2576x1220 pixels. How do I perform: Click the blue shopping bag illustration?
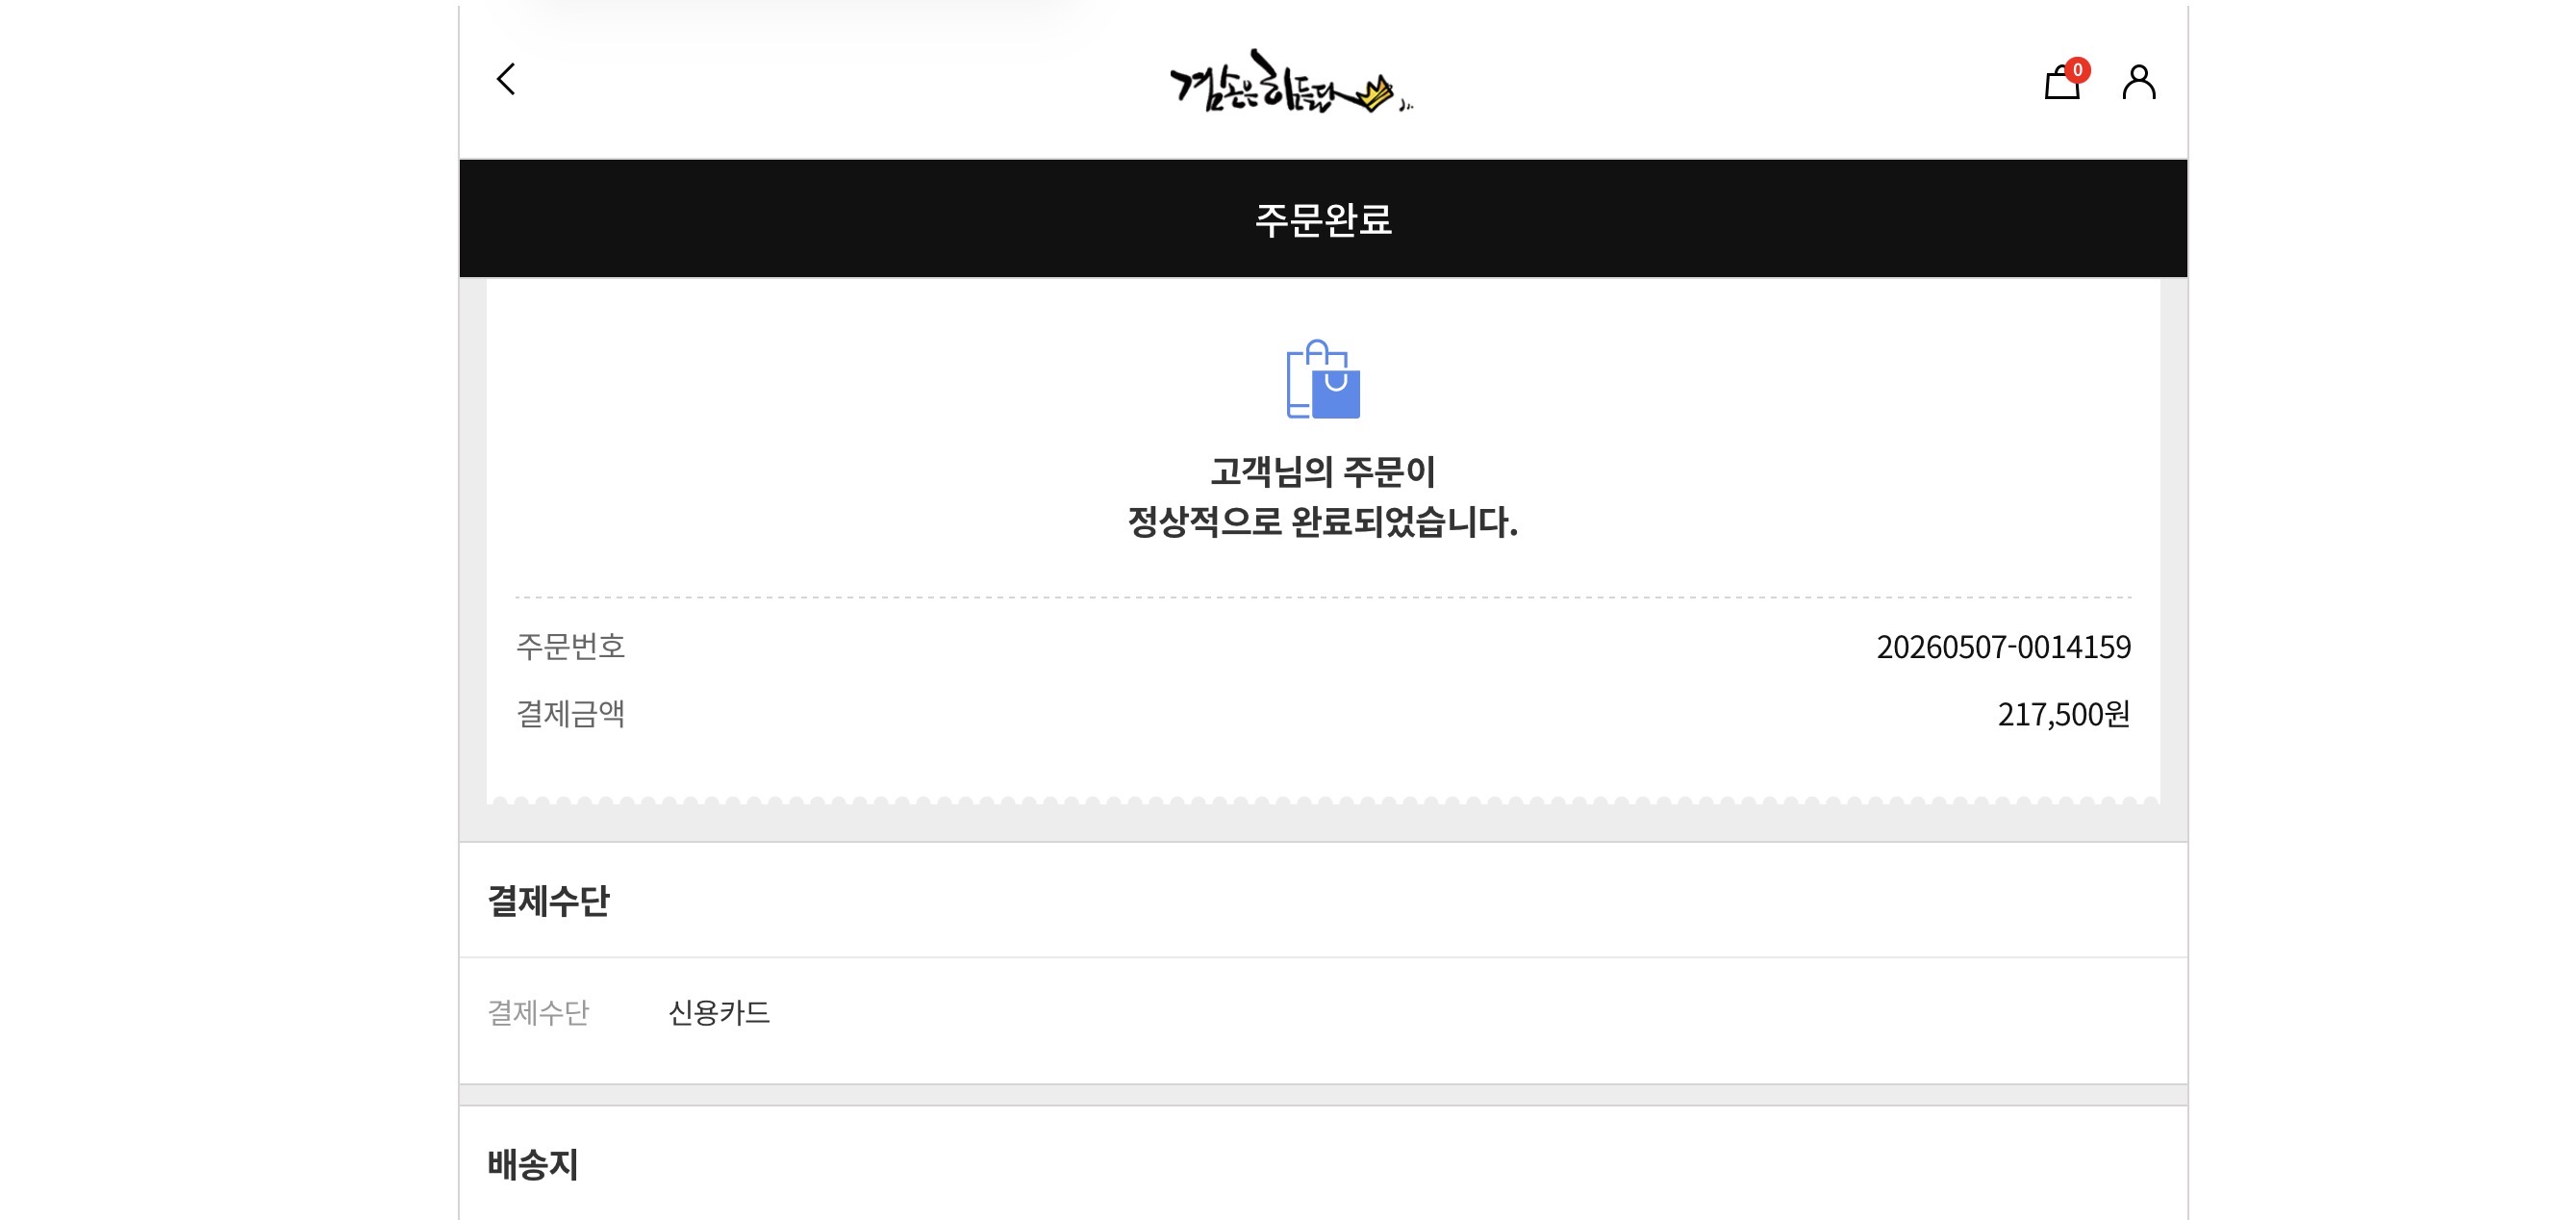[x=1323, y=379]
